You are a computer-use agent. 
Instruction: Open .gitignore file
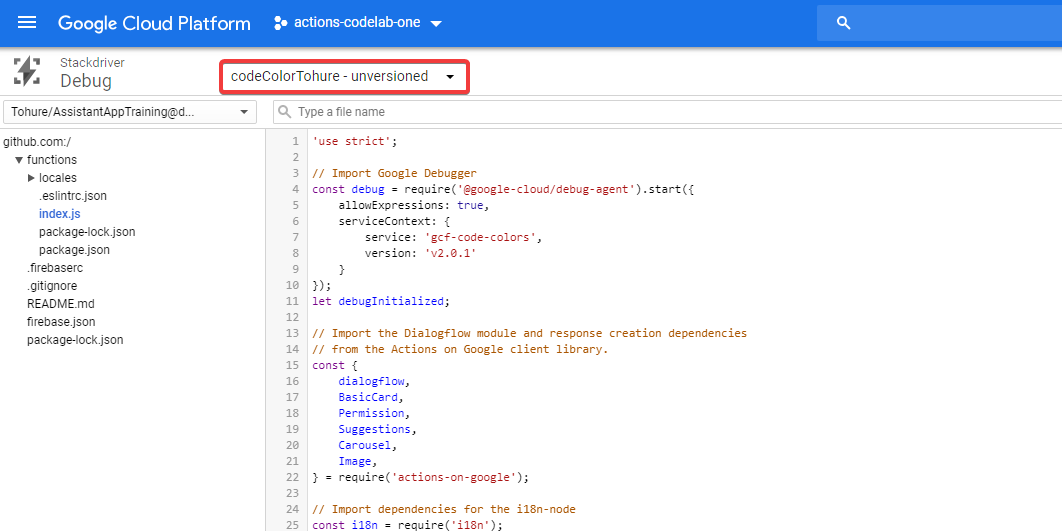[x=51, y=286]
